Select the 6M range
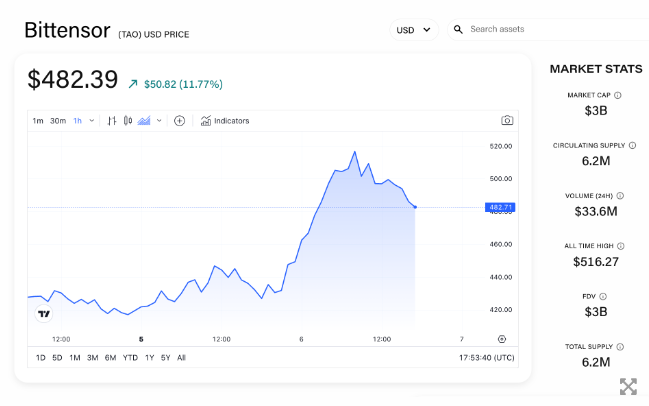The height and width of the screenshot is (406, 649). [x=111, y=358]
